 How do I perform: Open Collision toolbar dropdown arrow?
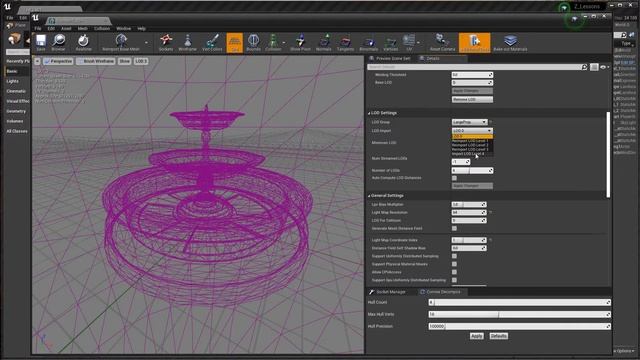(284, 42)
